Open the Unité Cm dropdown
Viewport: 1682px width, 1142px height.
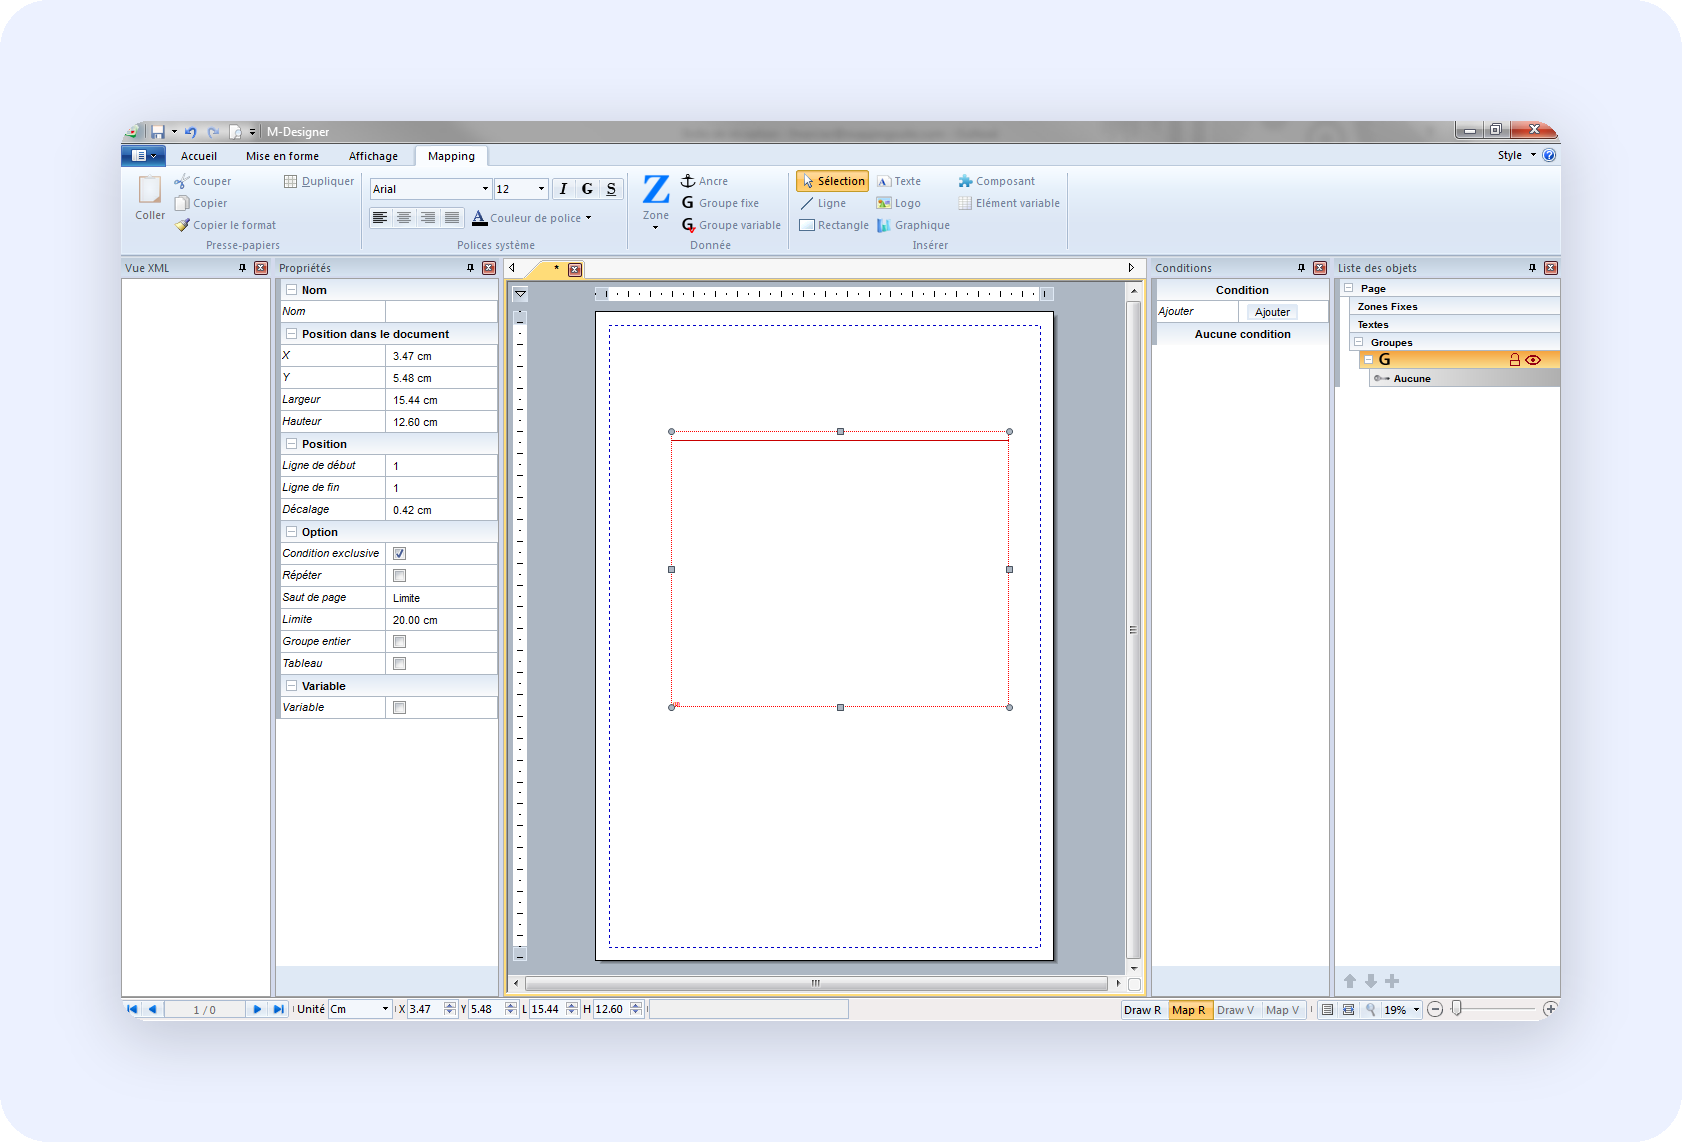tap(385, 1009)
